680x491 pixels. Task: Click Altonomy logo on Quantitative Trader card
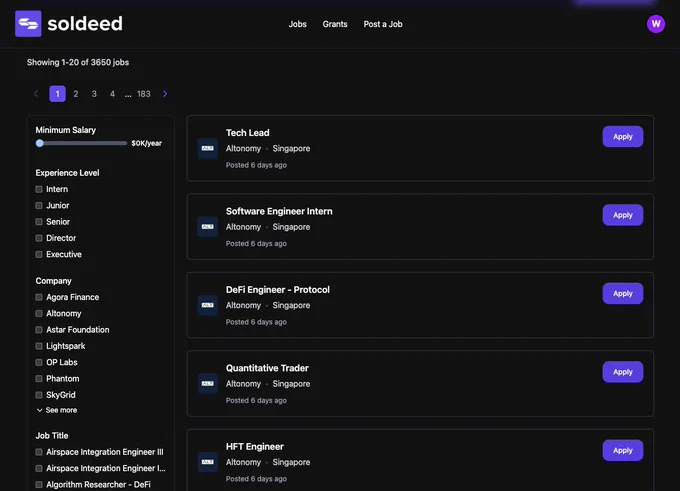pyautogui.click(x=208, y=384)
